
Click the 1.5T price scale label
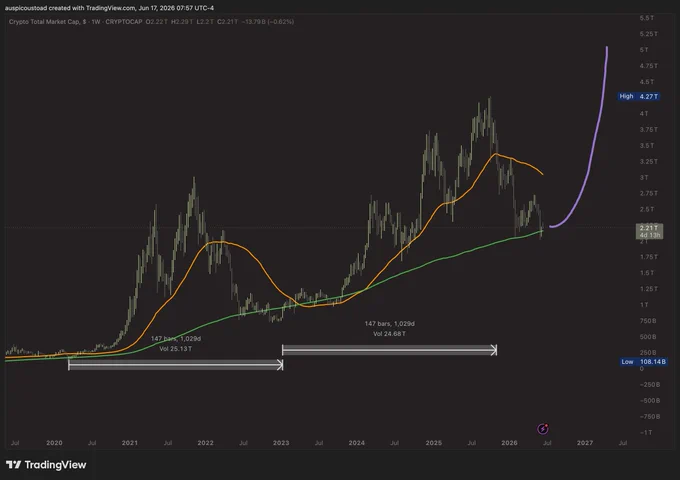coord(647,273)
